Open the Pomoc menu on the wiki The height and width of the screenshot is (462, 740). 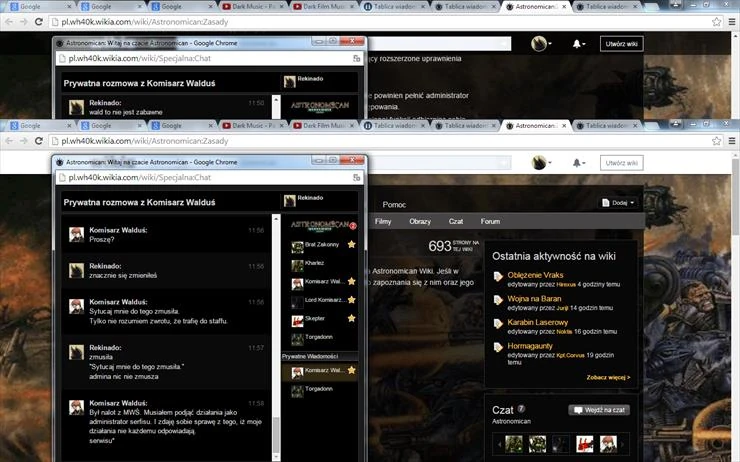pos(394,205)
